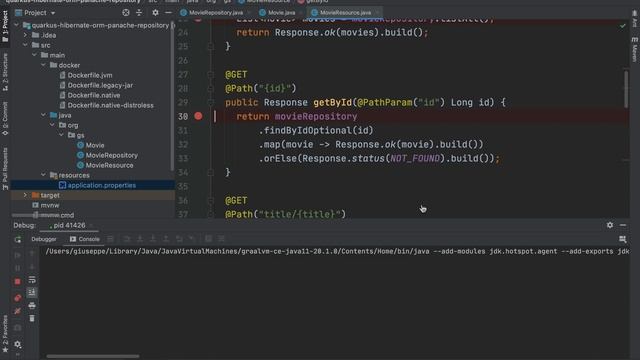Hide the Project panel with the minus icon
This screenshot has width=640, height=360.
pos(168,13)
